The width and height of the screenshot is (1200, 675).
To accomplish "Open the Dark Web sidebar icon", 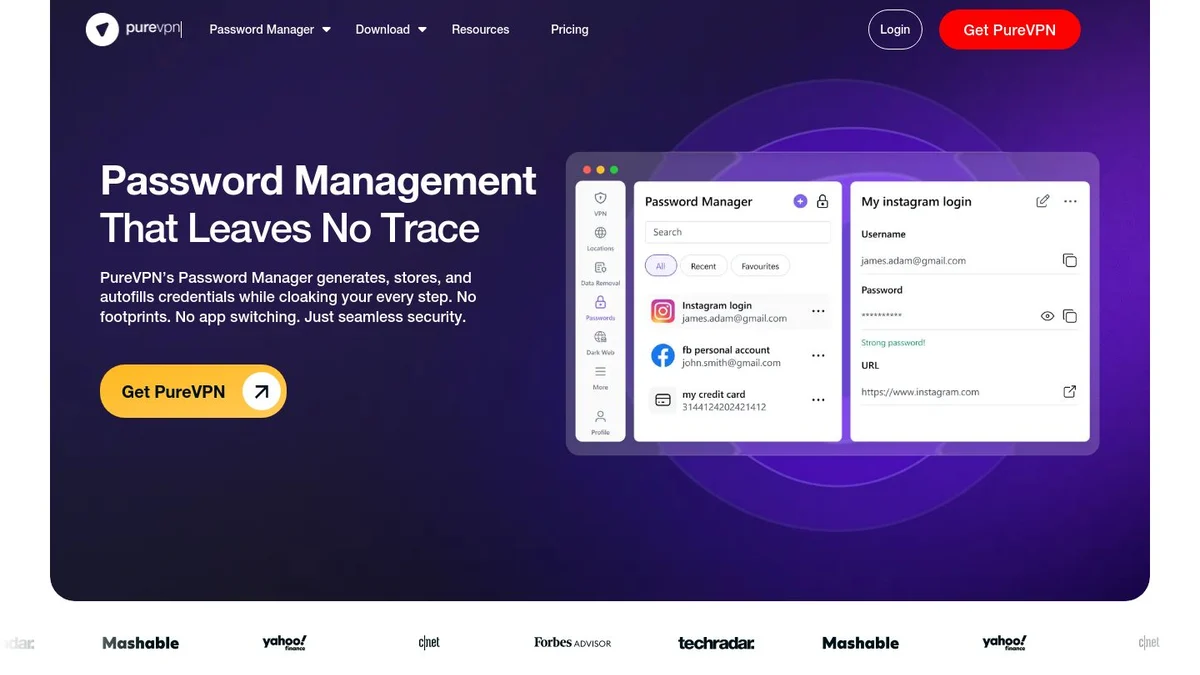I will coord(600,337).
